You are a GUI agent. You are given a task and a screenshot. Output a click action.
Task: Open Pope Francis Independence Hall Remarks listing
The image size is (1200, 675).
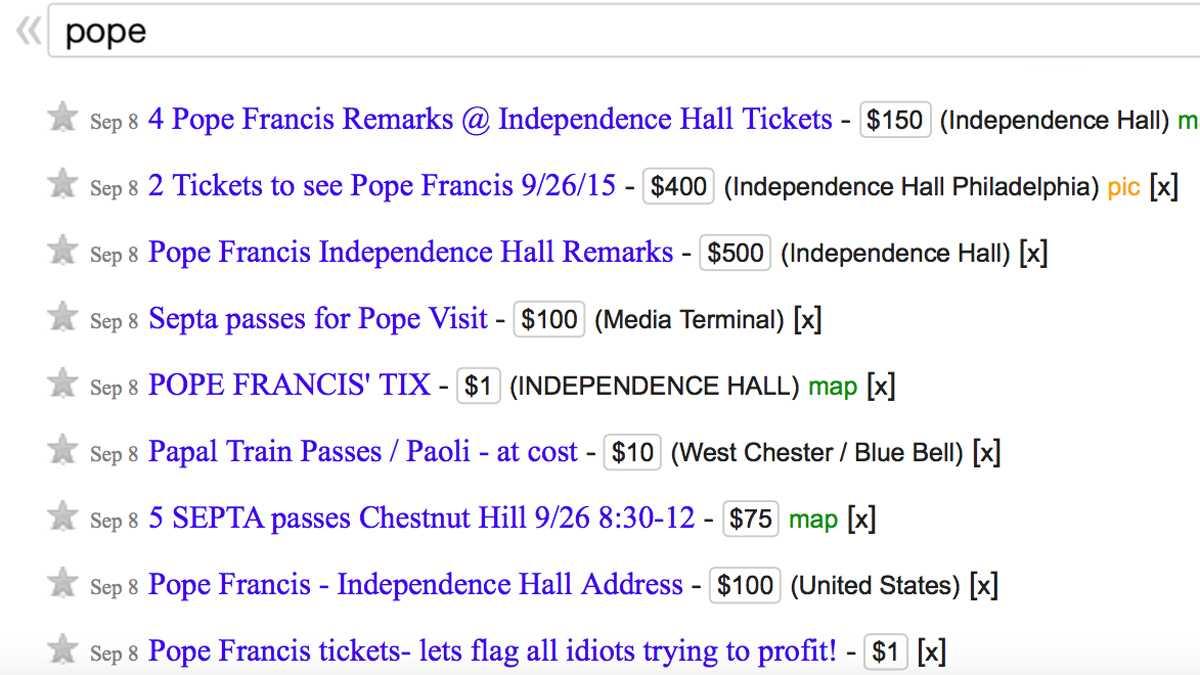pyautogui.click(x=411, y=252)
